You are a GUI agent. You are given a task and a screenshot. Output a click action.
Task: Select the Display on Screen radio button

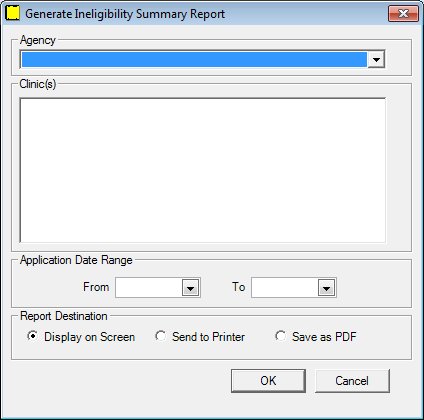32,336
